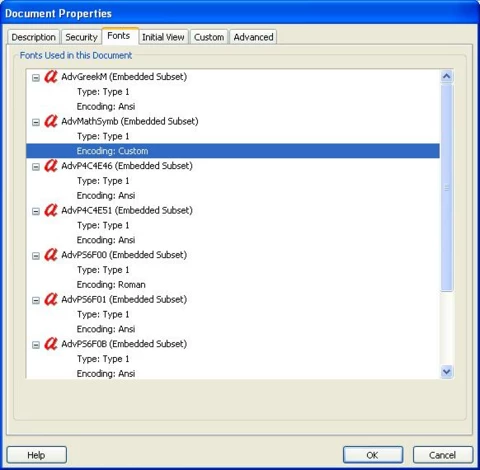Select 'Type: Type 1' under AdvMathSymb
480x470 pixels.
click(x=103, y=136)
